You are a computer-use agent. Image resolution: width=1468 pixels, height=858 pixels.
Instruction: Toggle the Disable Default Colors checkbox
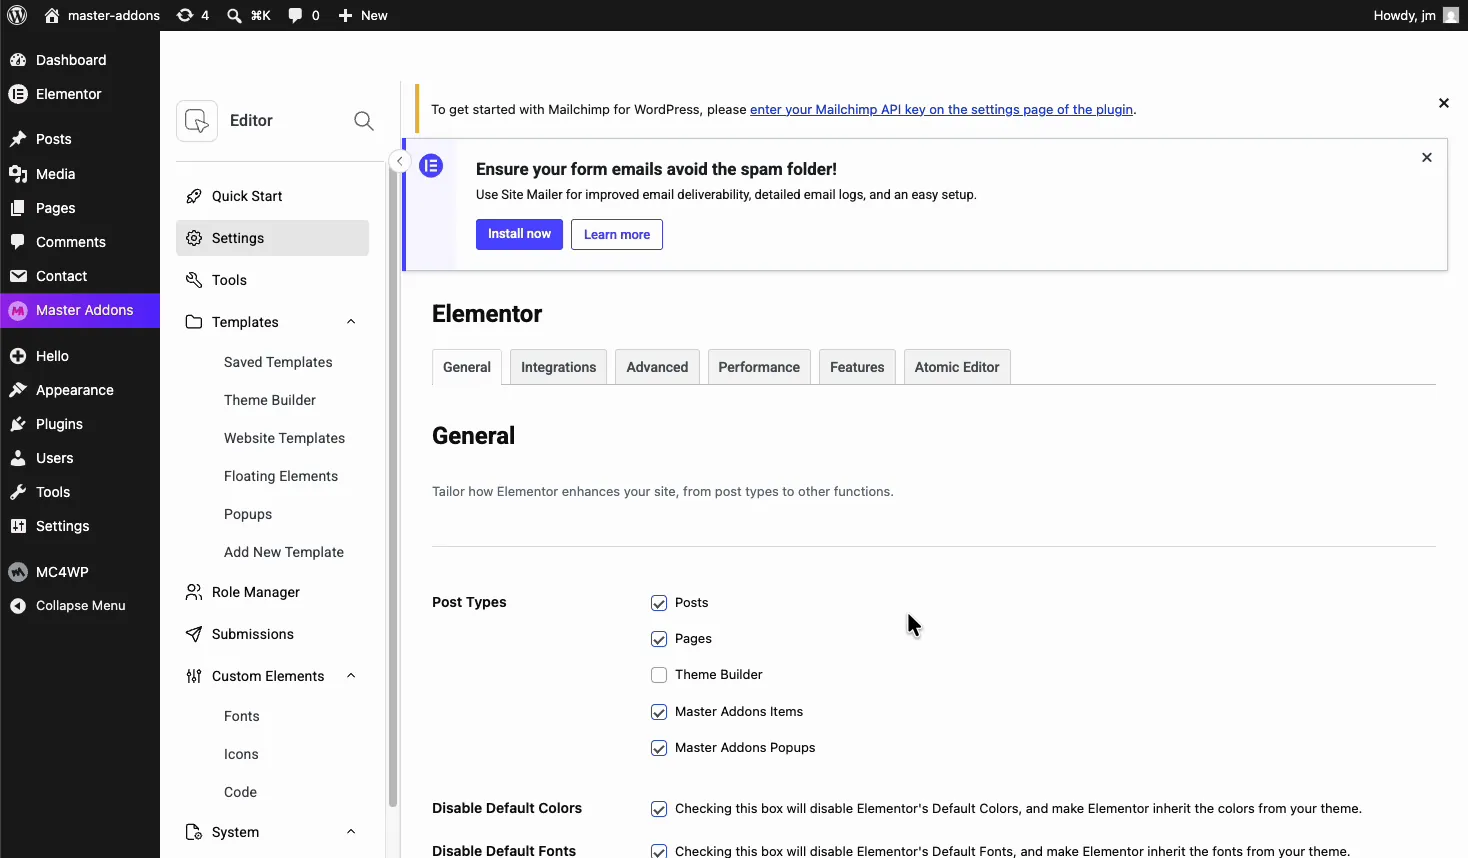(659, 809)
